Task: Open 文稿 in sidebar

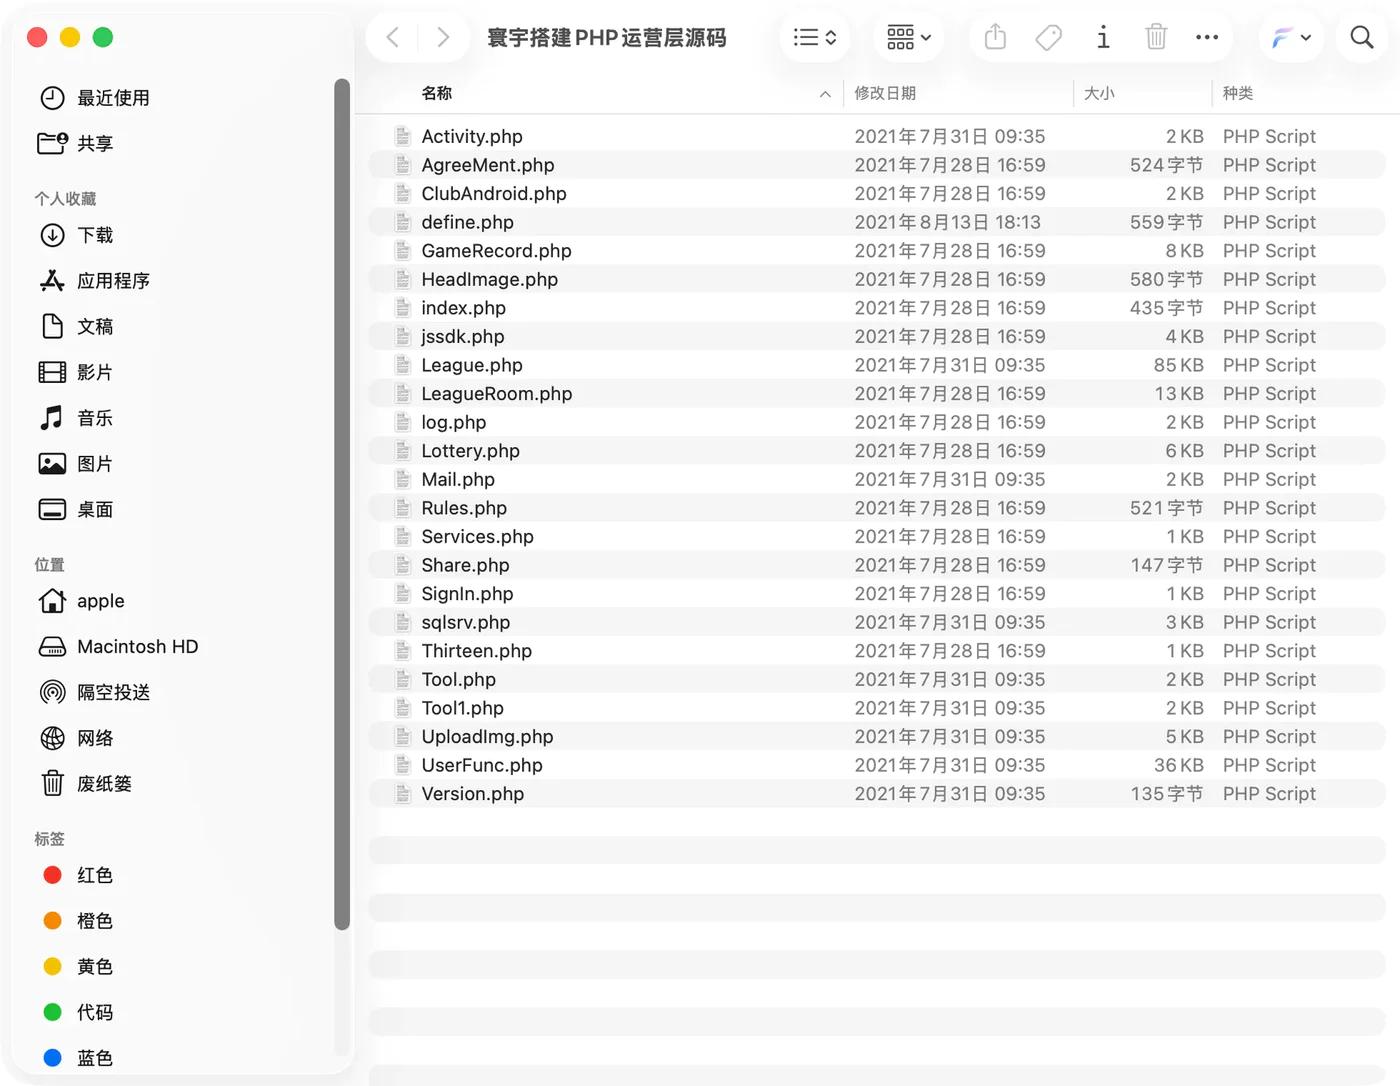Action: 76,327
